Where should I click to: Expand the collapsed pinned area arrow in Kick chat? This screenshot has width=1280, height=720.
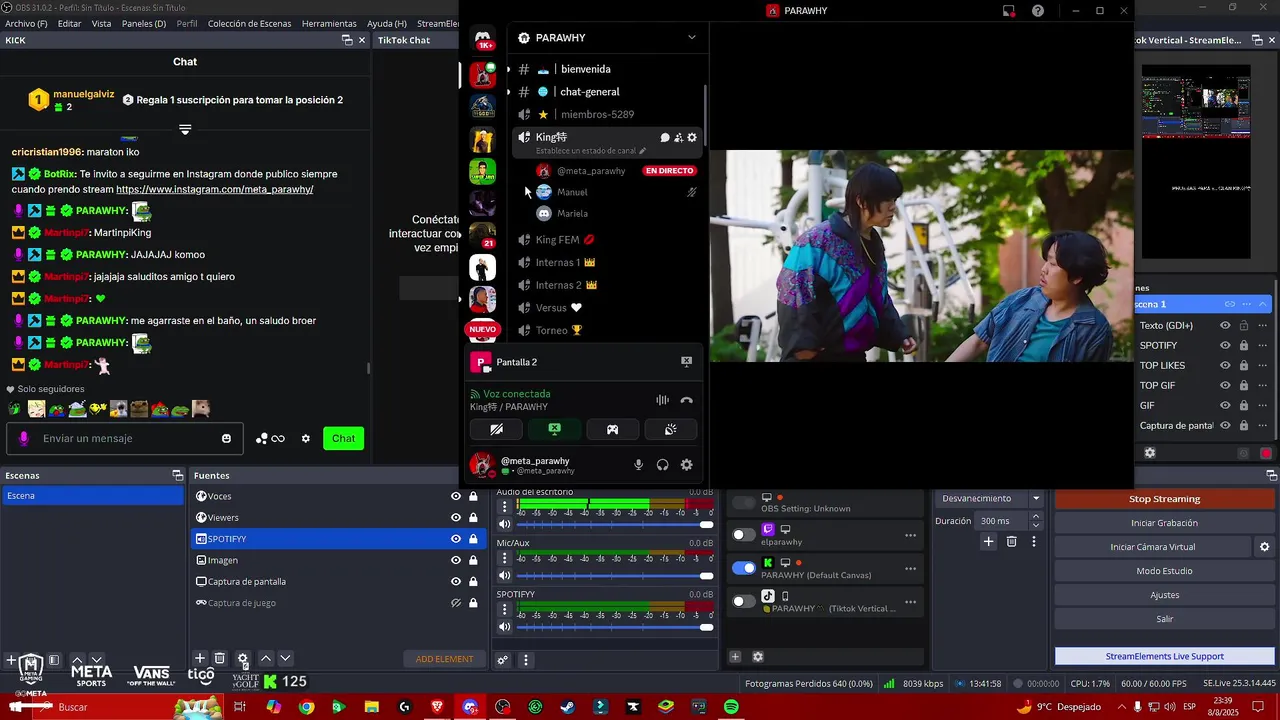(185, 130)
